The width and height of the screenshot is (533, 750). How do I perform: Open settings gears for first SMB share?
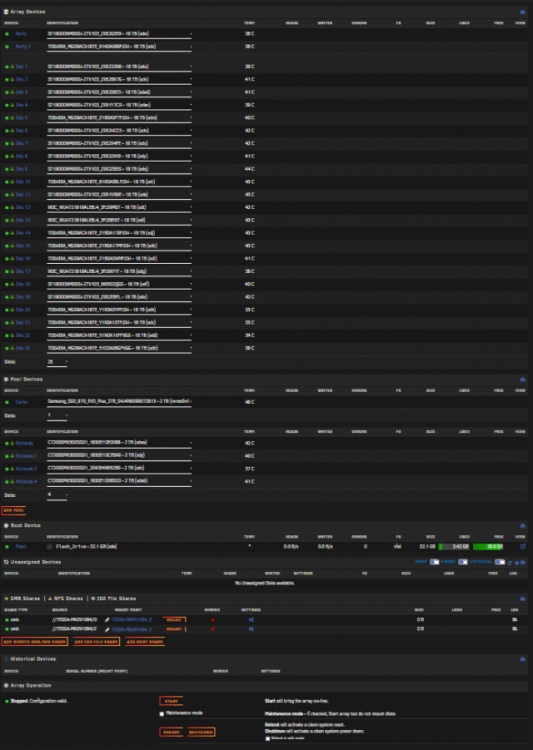coord(251,620)
